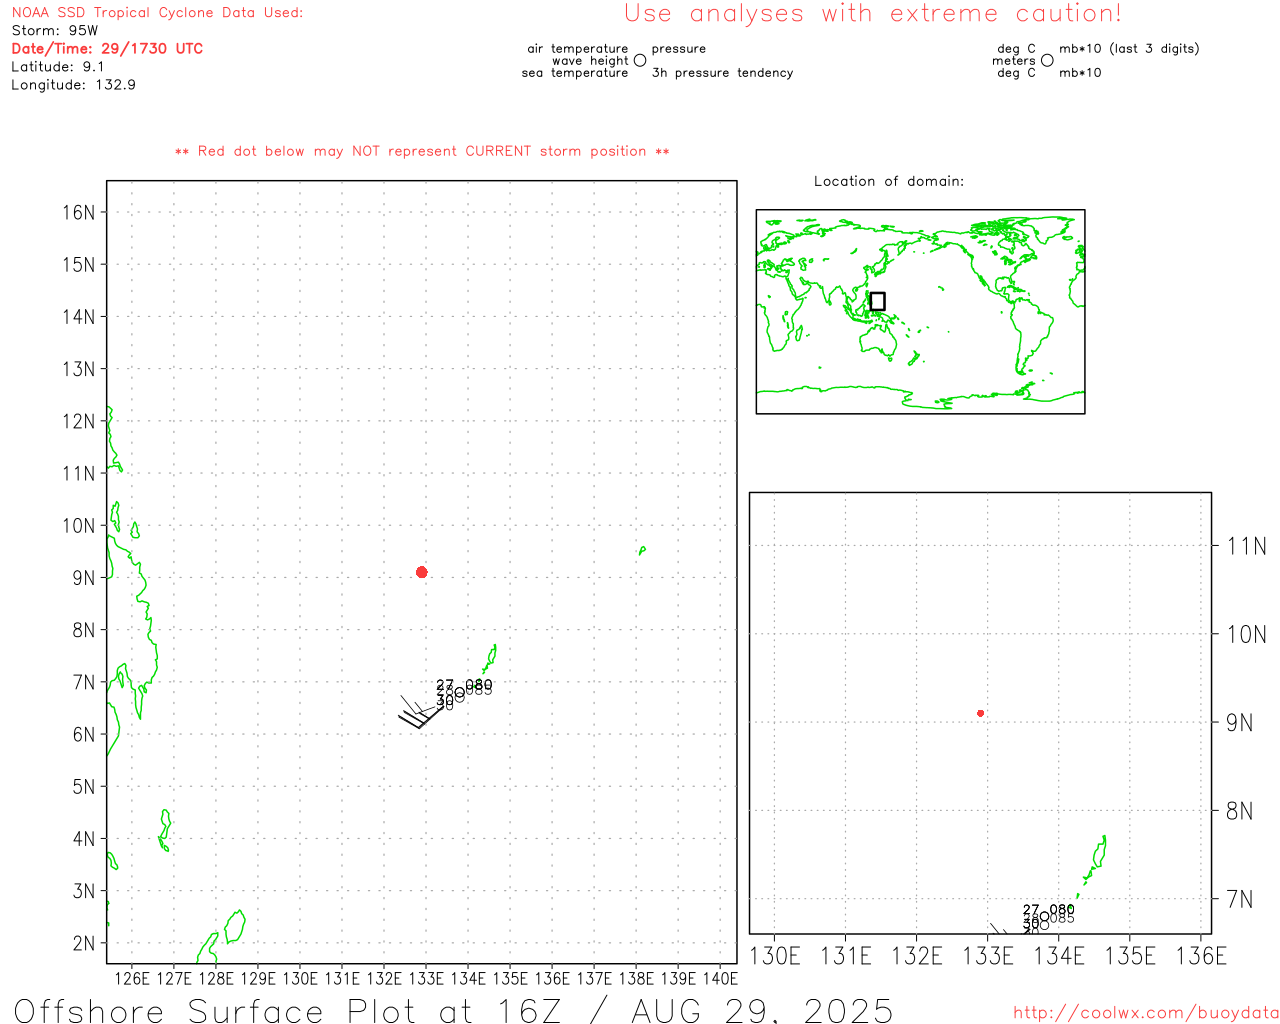This screenshot has height=1024, width=1280.
Task: Click the 'NOAA SSD Tropical Cyclone Data Used:' heading
Action: (157, 13)
